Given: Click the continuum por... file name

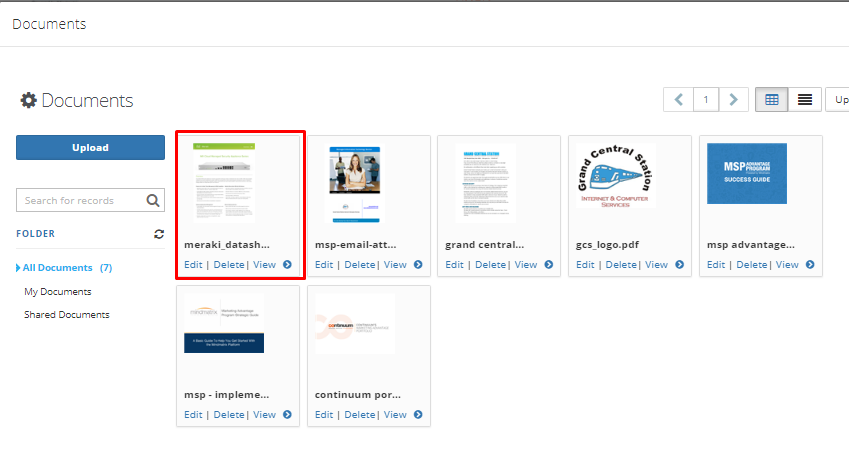Looking at the screenshot, I should tap(358, 395).
